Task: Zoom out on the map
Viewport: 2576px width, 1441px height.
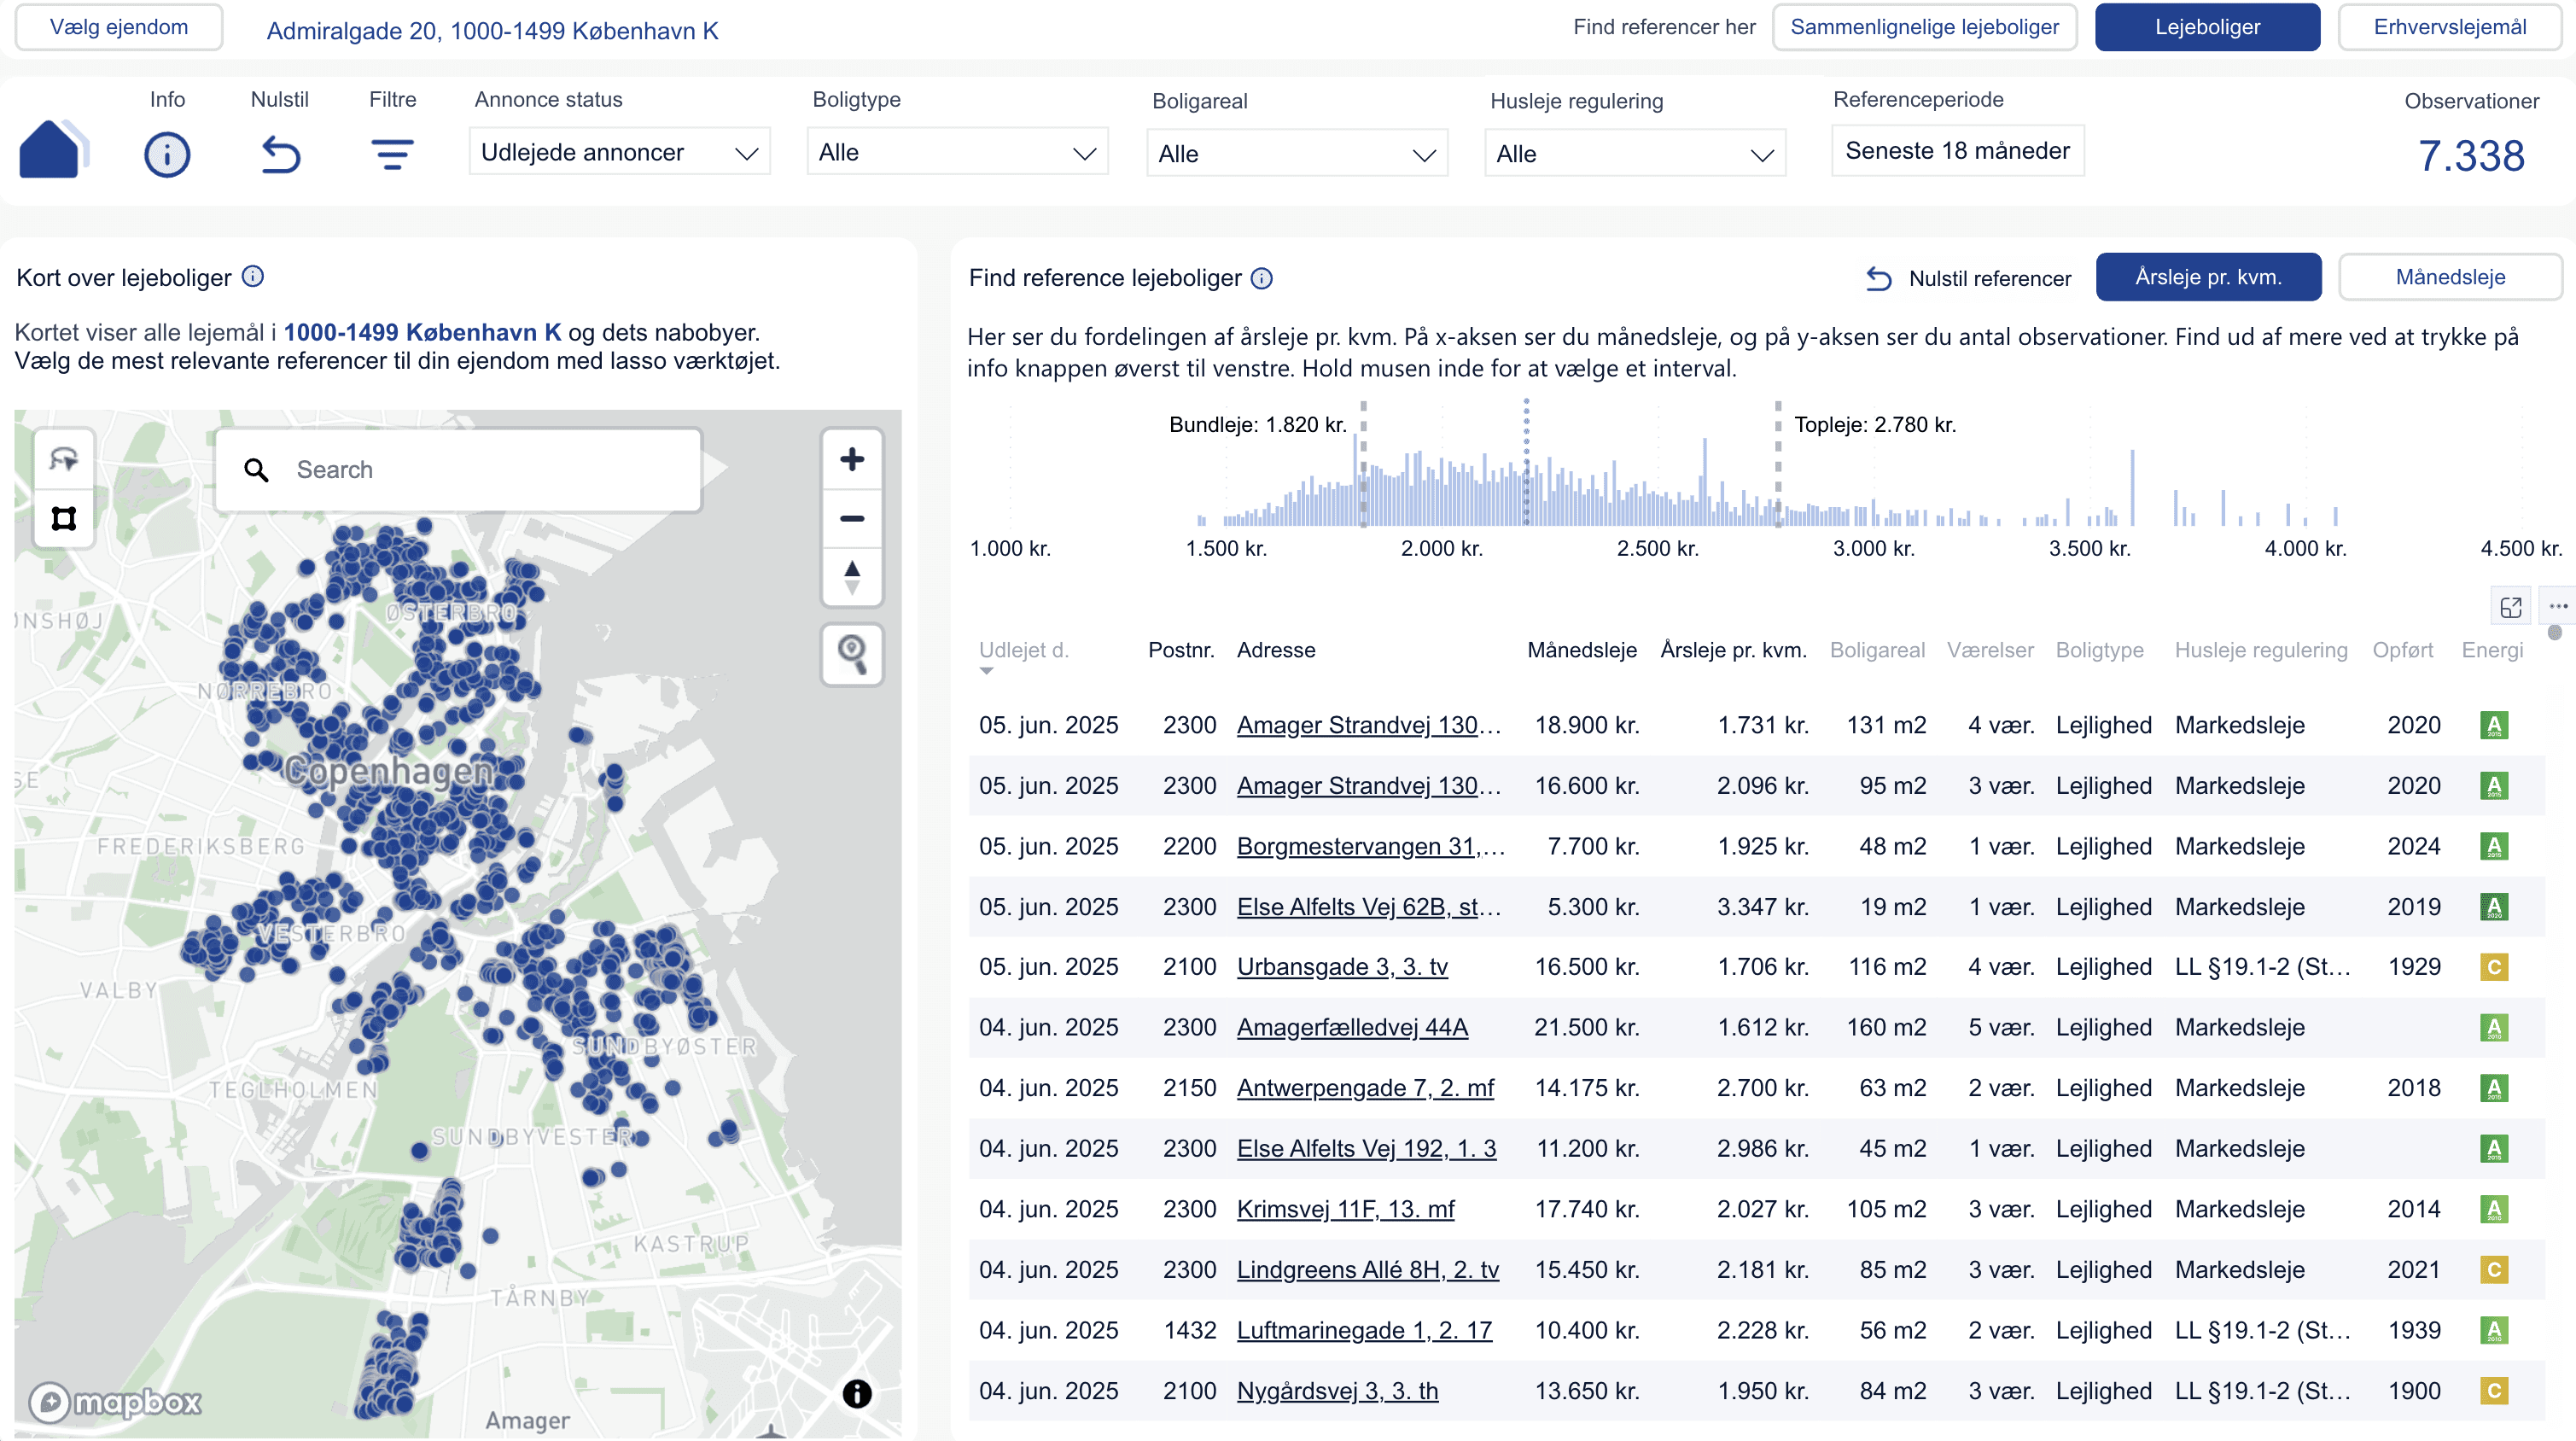Action: click(x=851, y=518)
